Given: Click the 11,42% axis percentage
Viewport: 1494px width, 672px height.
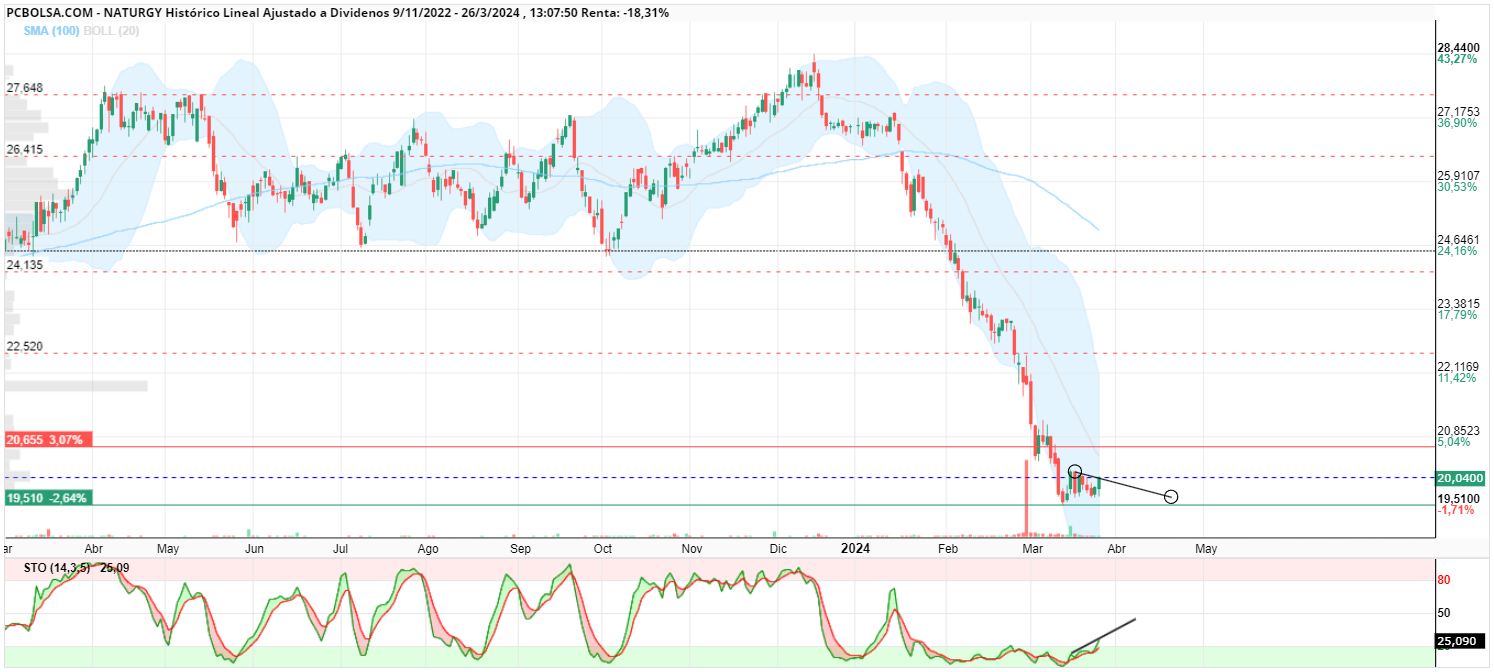Looking at the screenshot, I should pos(1456,378).
